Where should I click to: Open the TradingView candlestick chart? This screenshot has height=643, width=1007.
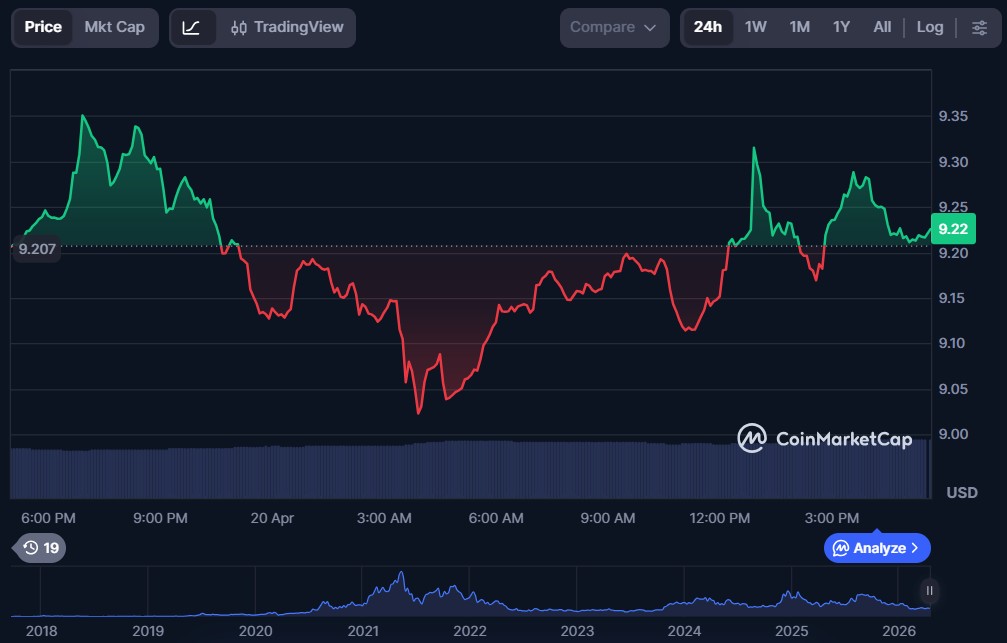click(x=286, y=27)
